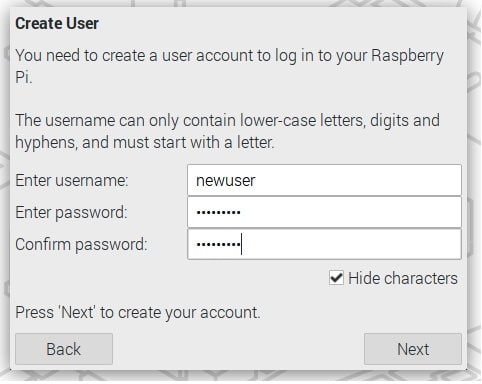Viewport: 482px width, 384px height.
Task: Tick the Hide characters checkbox
Action: coord(336,277)
